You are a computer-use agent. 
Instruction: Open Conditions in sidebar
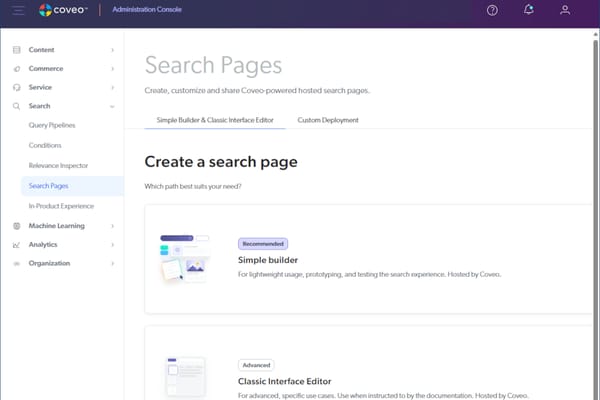click(x=45, y=145)
